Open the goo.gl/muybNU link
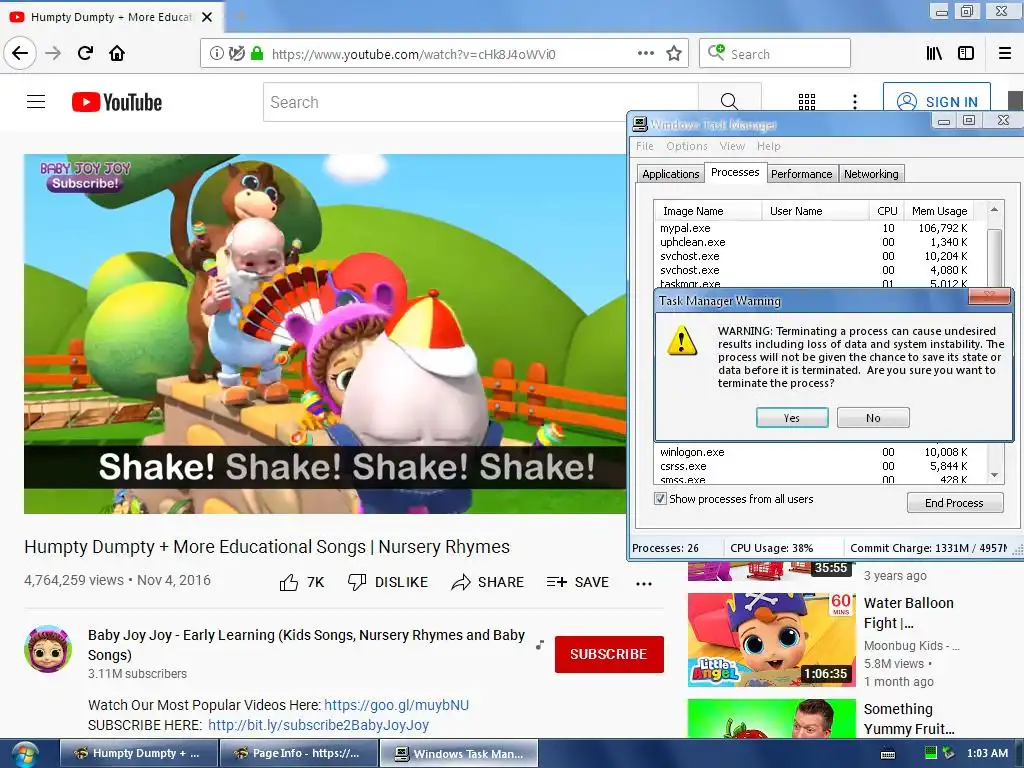This screenshot has width=1024, height=768. (396, 705)
